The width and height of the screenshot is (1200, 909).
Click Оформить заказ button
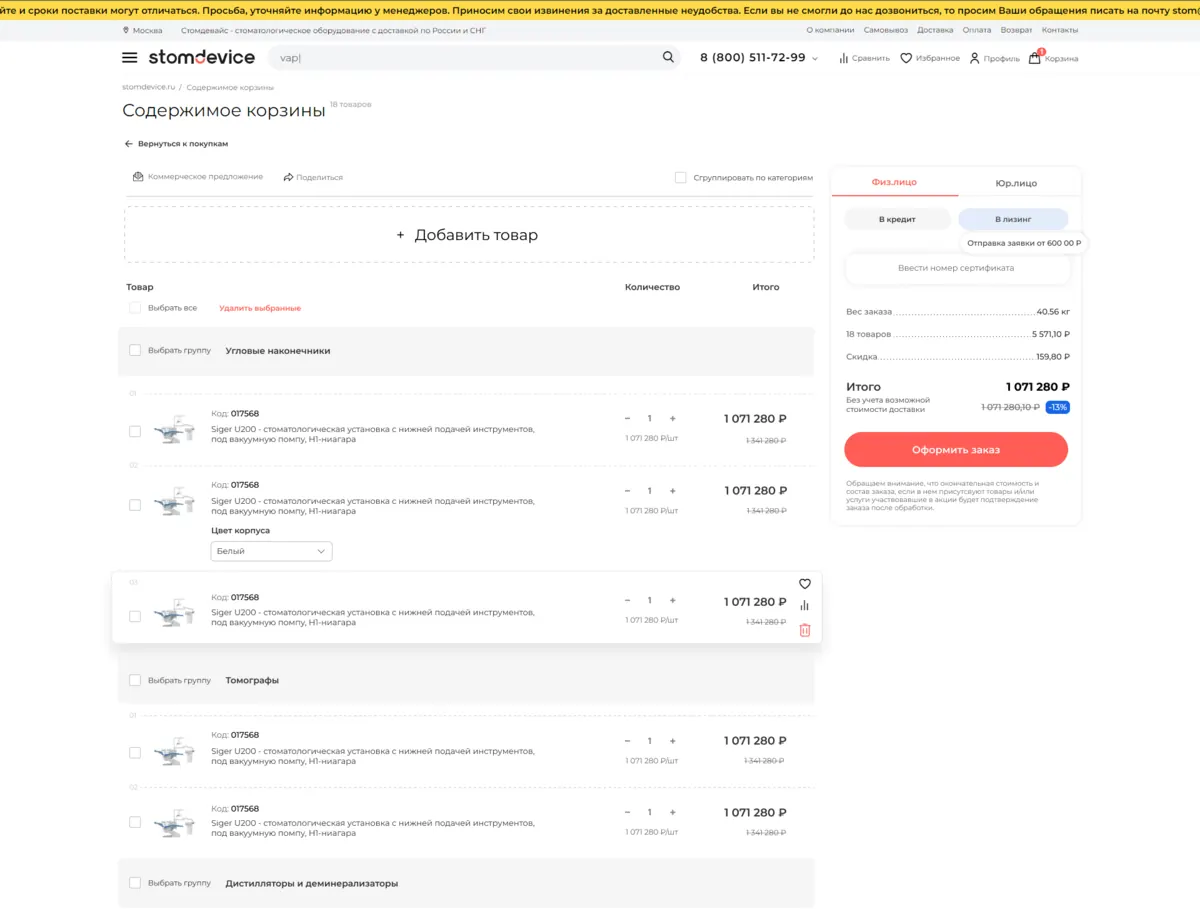point(956,450)
